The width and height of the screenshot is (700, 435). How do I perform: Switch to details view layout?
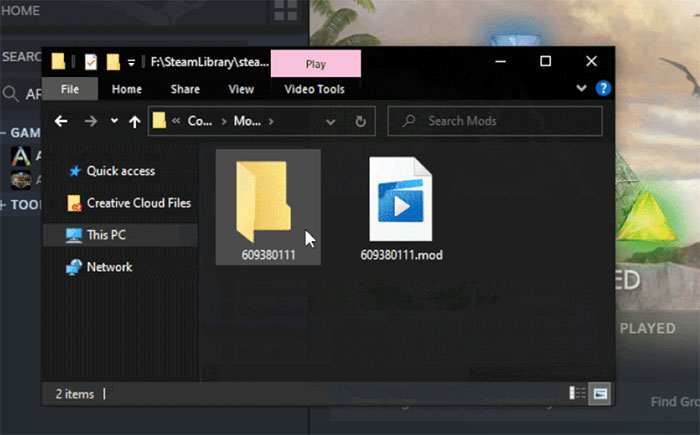[577, 393]
